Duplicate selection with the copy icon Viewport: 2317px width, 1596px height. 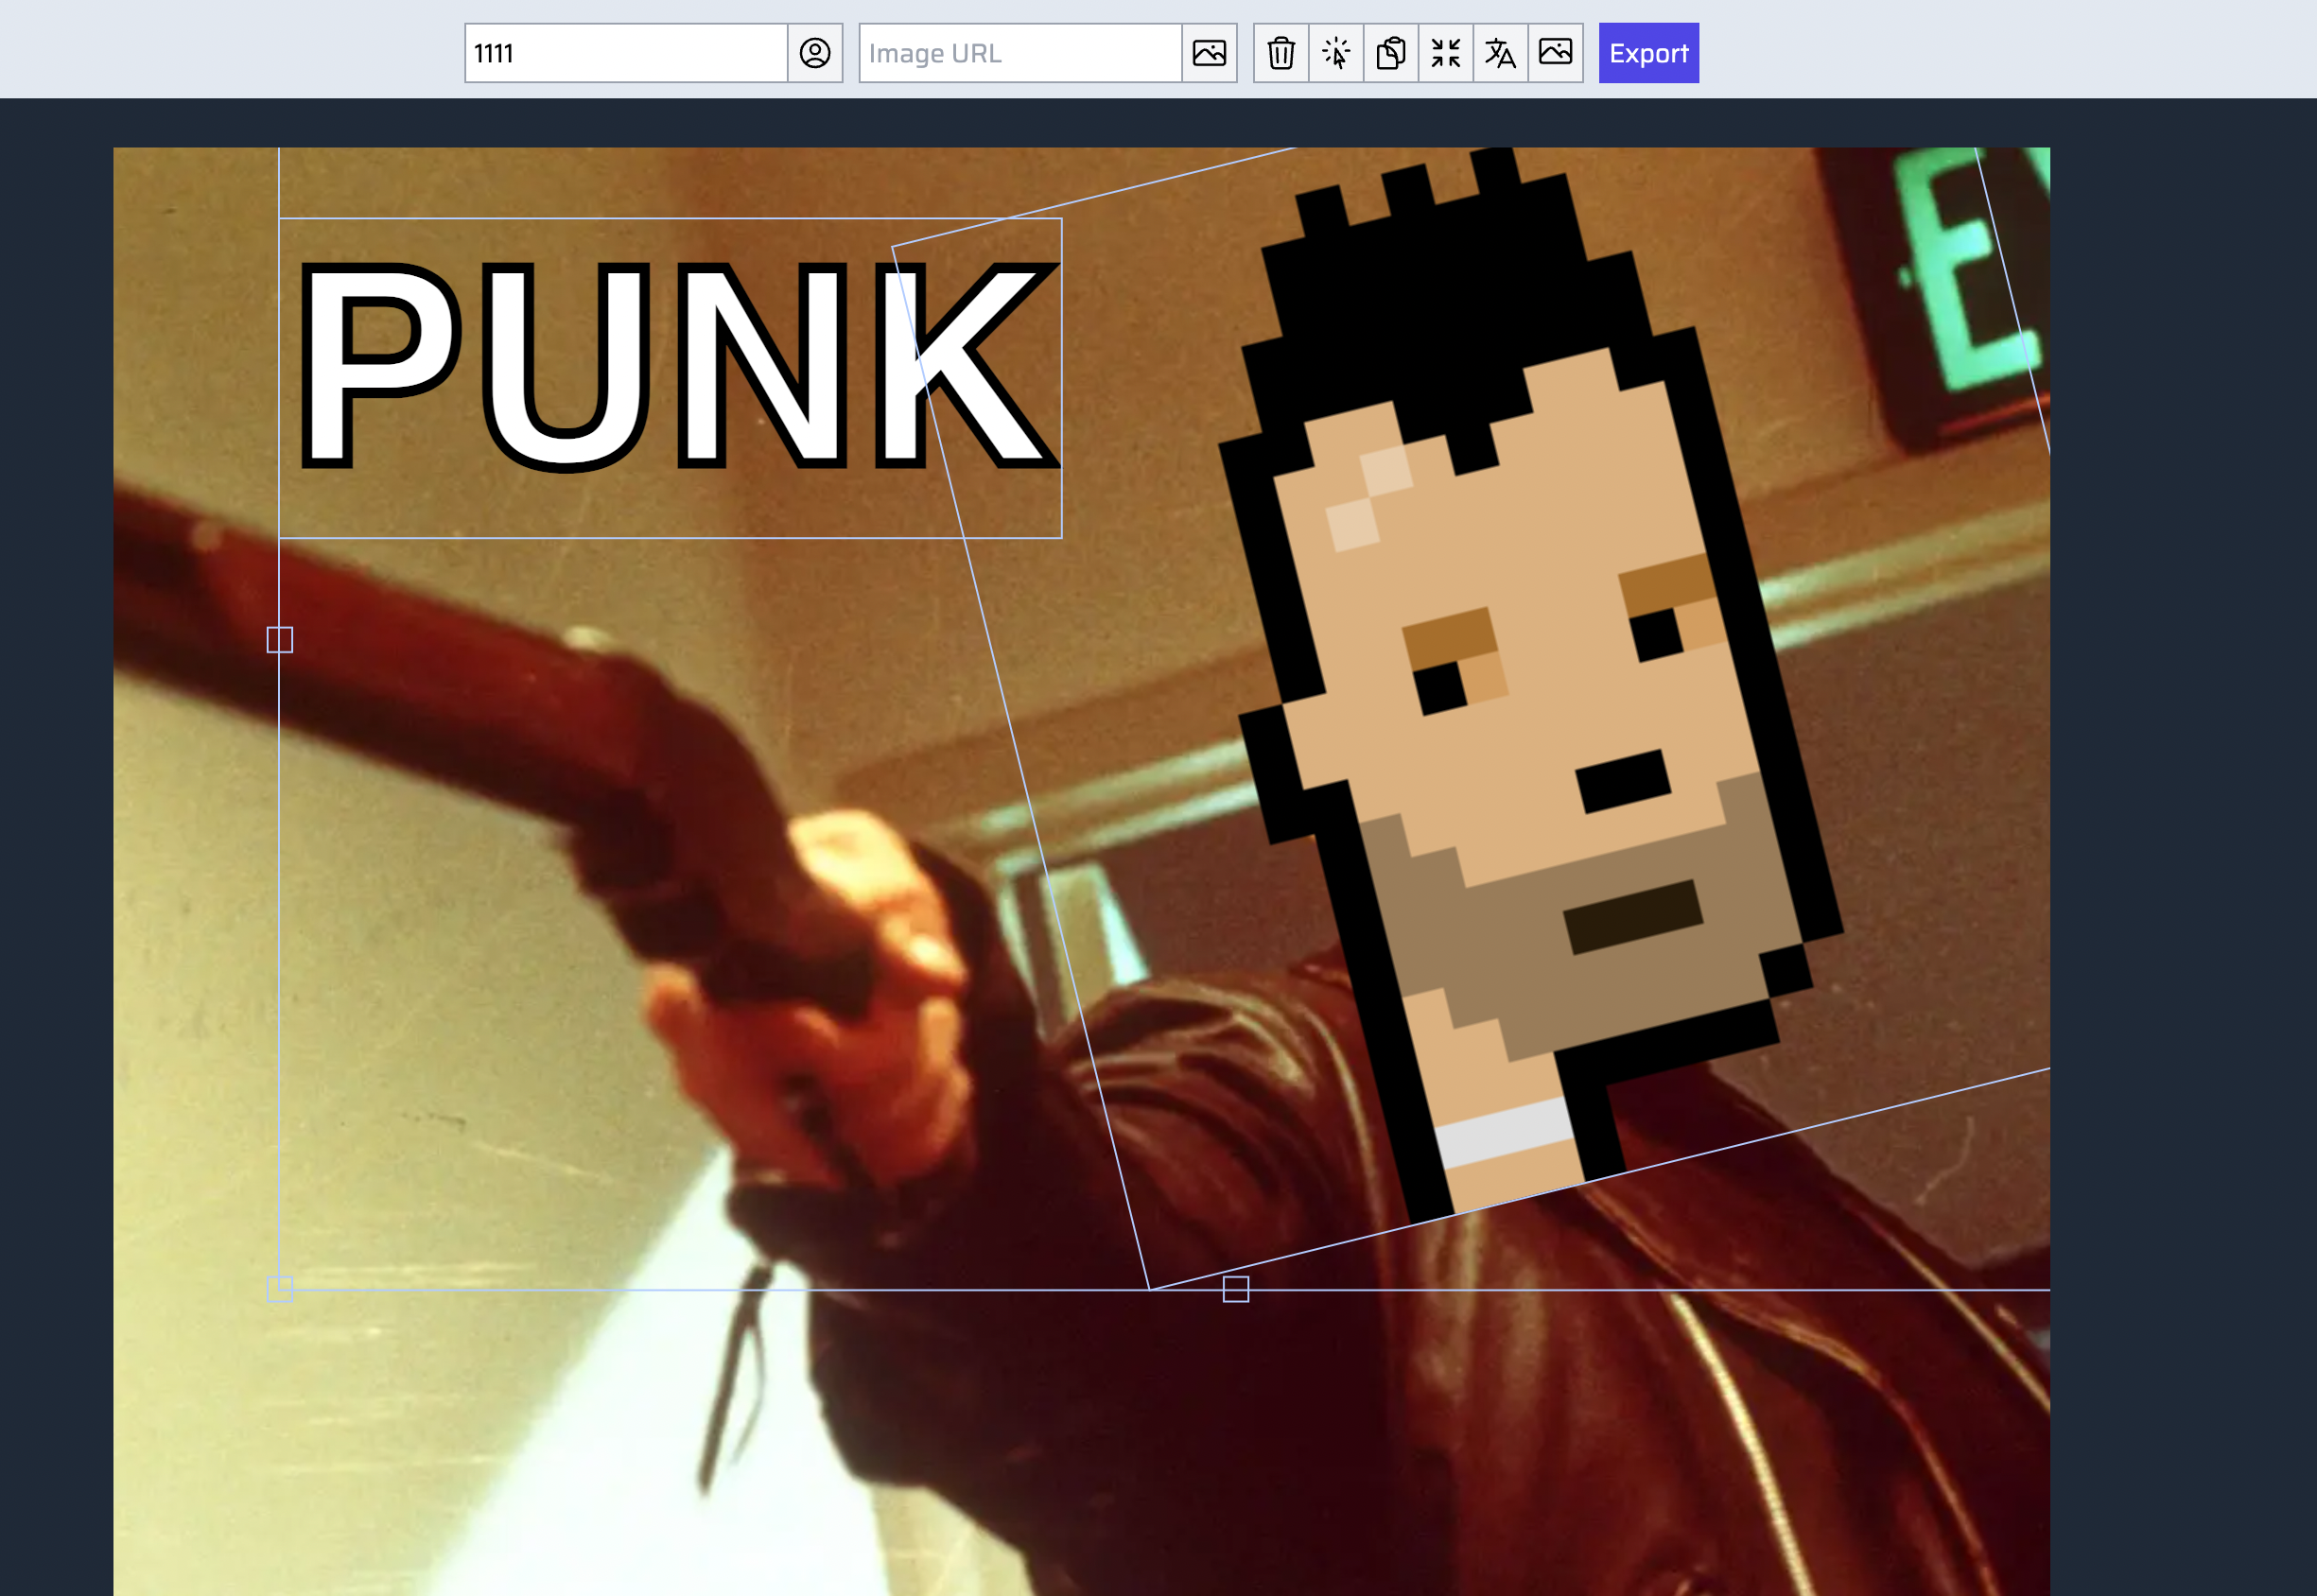(x=1391, y=53)
